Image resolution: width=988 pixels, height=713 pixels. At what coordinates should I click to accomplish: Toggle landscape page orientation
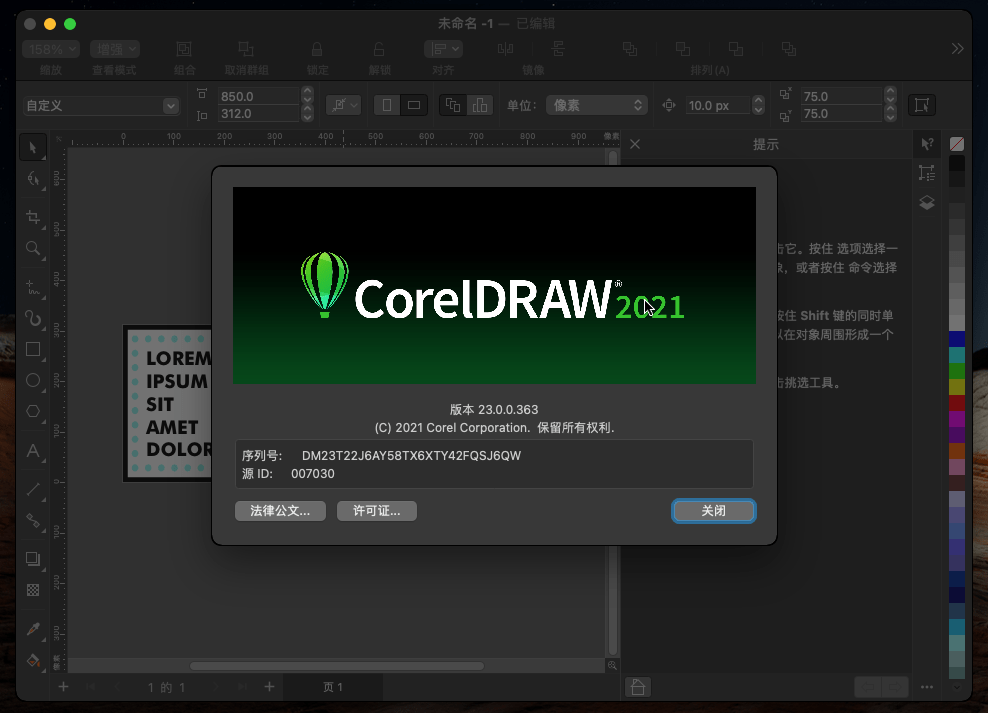coord(414,105)
